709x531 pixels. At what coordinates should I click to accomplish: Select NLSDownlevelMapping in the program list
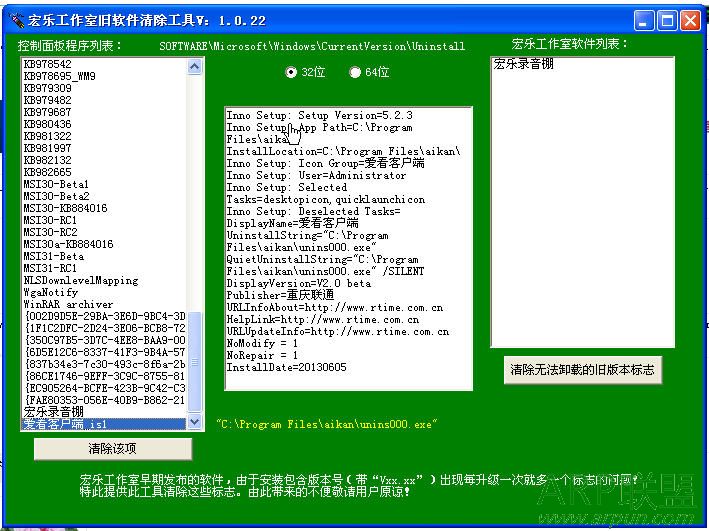(x=104, y=280)
